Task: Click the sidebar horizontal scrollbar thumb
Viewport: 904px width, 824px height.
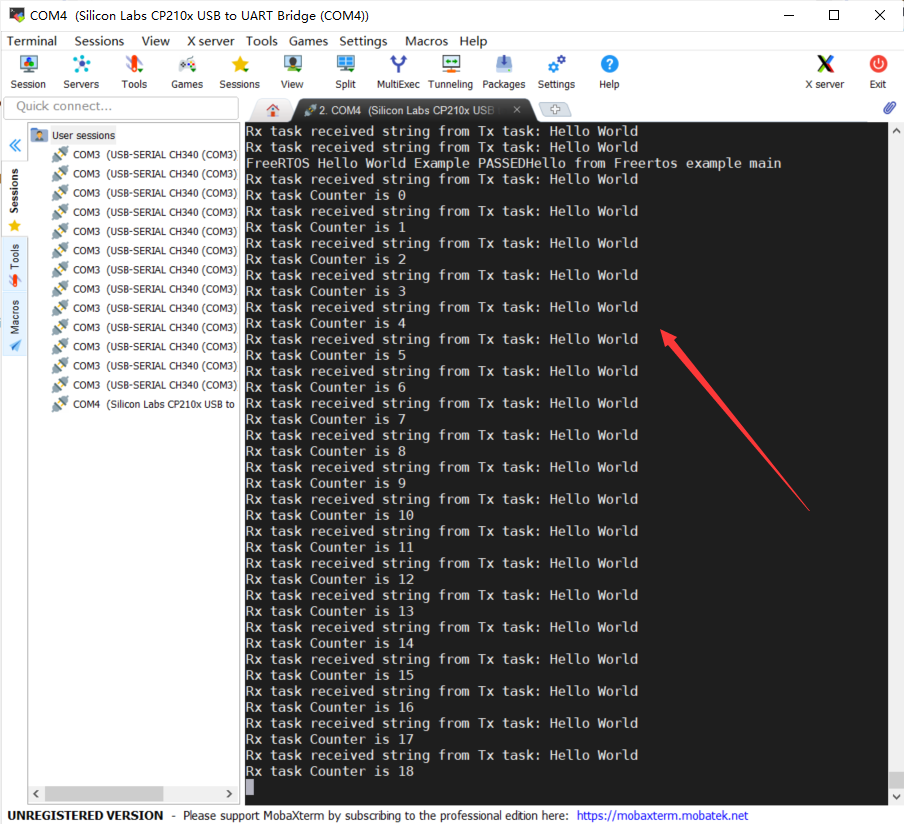Action: pos(104,793)
